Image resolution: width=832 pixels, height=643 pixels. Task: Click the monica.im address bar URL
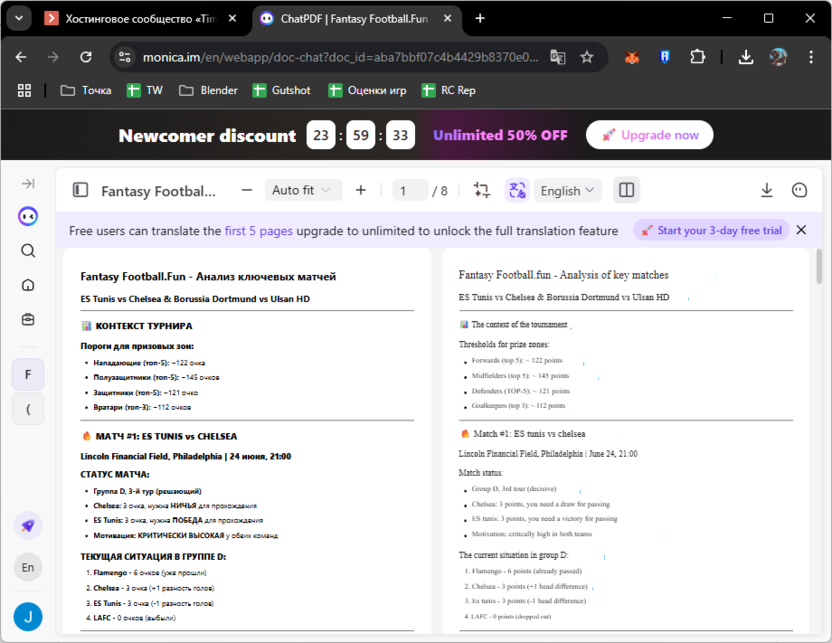340,57
